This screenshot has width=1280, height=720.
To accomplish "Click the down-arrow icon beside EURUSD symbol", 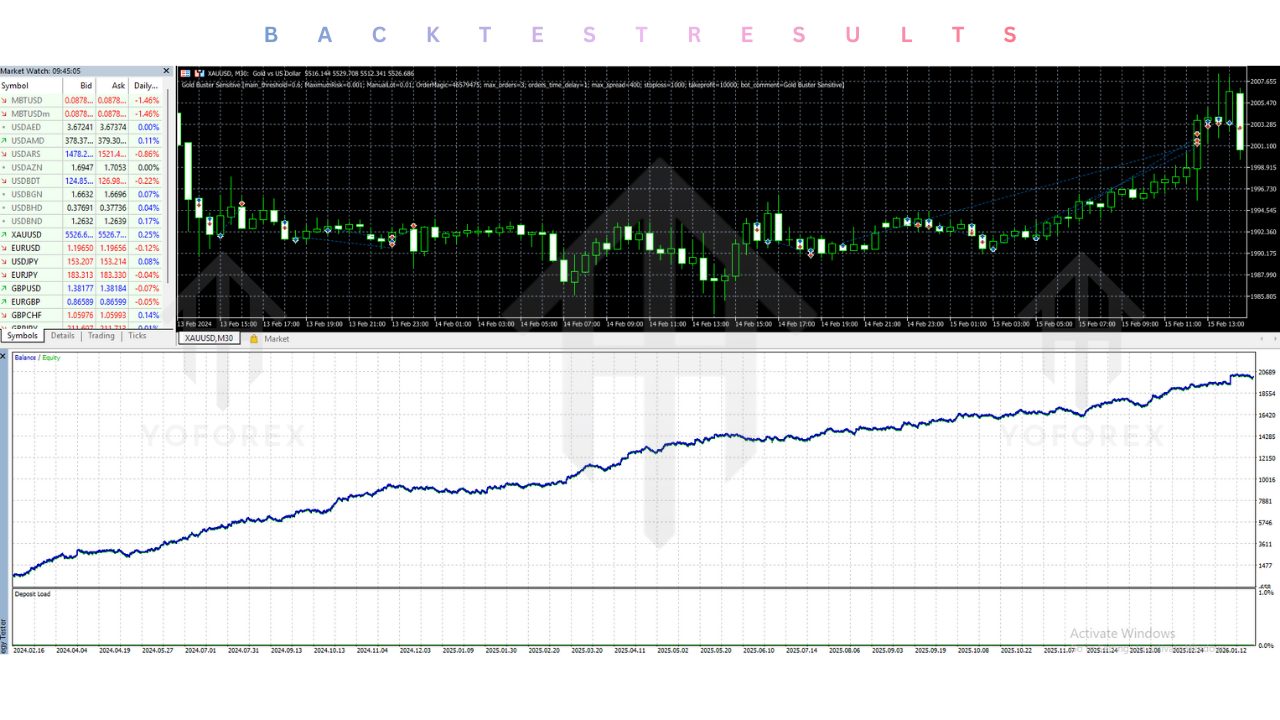I will [5, 248].
